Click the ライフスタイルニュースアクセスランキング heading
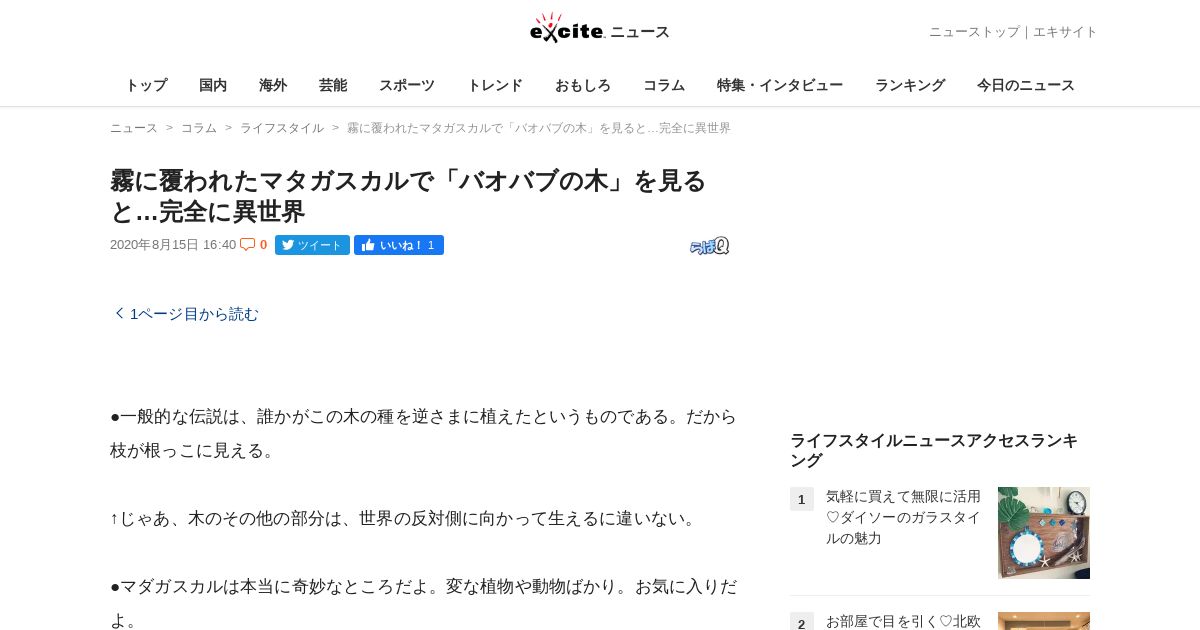 click(934, 450)
